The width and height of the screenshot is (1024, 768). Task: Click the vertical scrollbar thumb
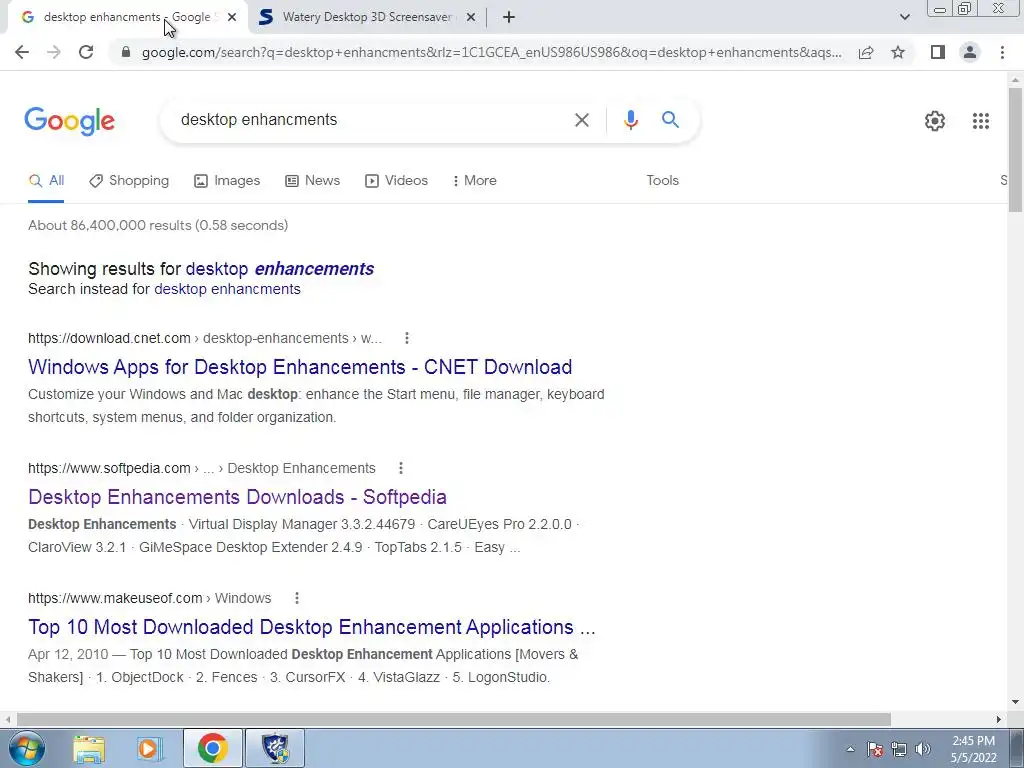(x=1015, y=149)
